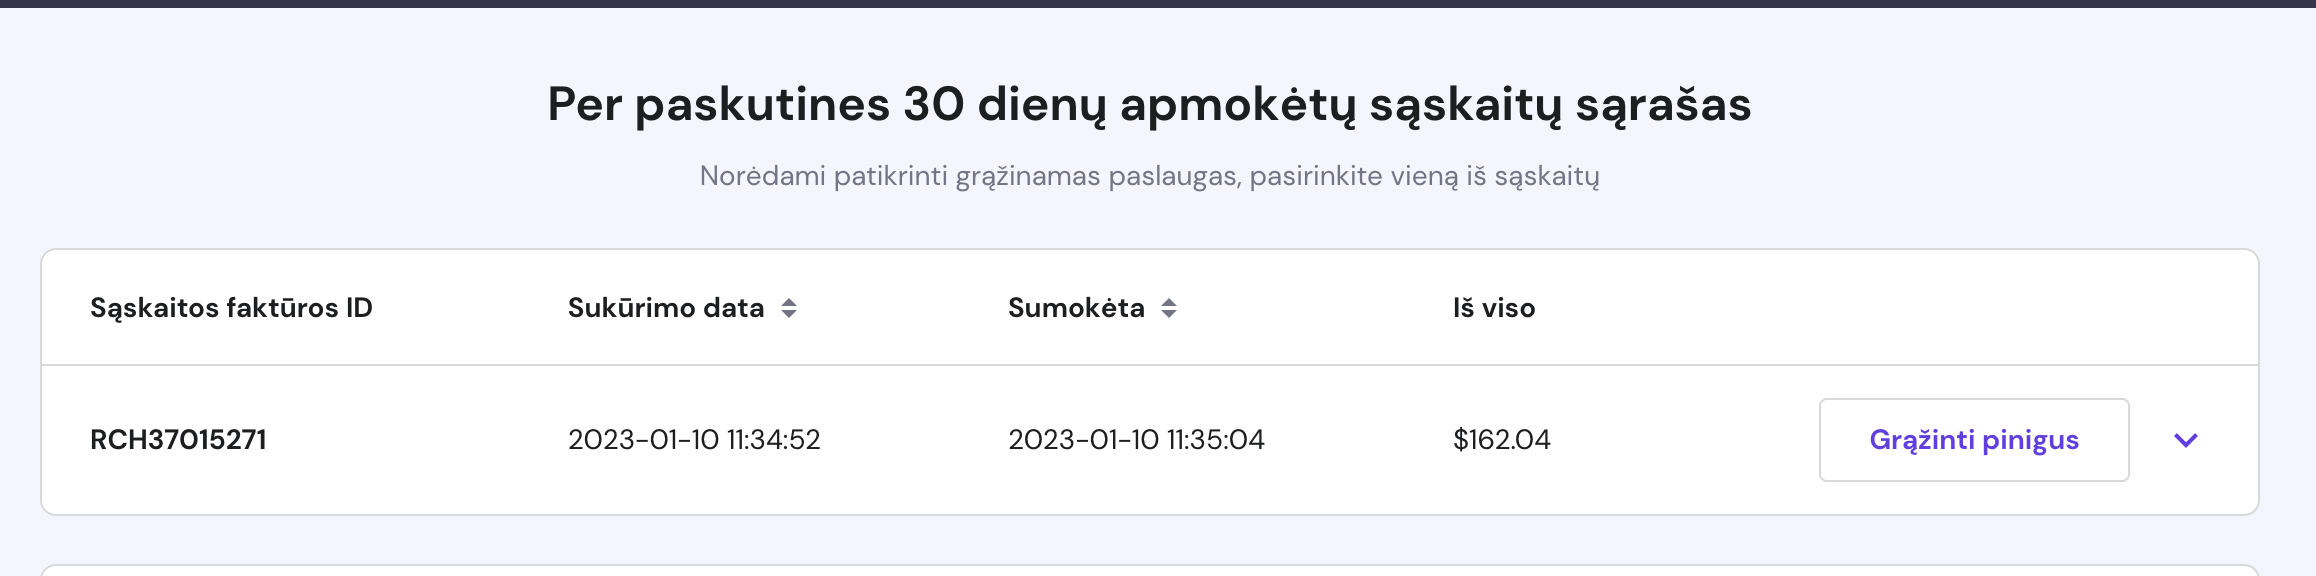2316x576 pixels.
Task: Click the subtitle starting with Norėdami patikrinti
Action: (1149, 176)
